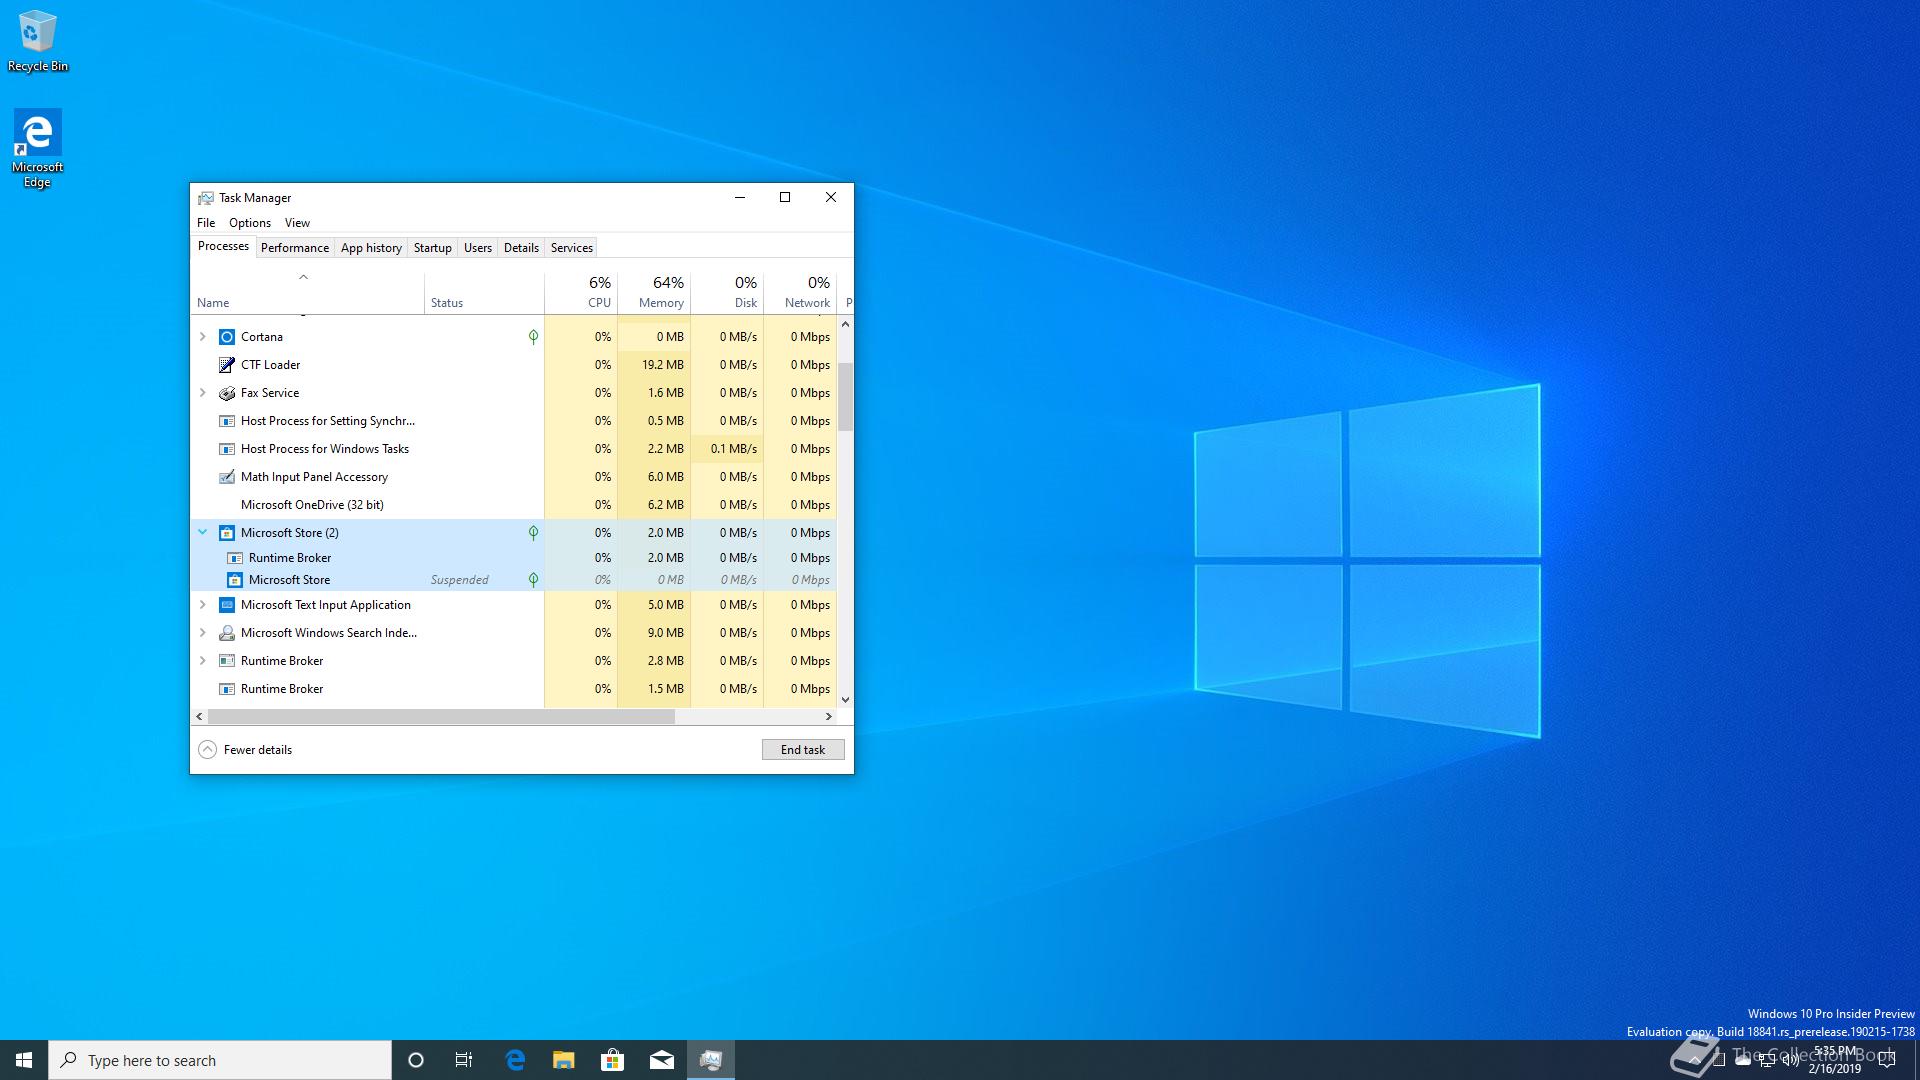The width and height of the screenshot is (1920, 1080).
Task: Click Host Process for Setting Synchr... icon
Action: [x=227, y=421]
